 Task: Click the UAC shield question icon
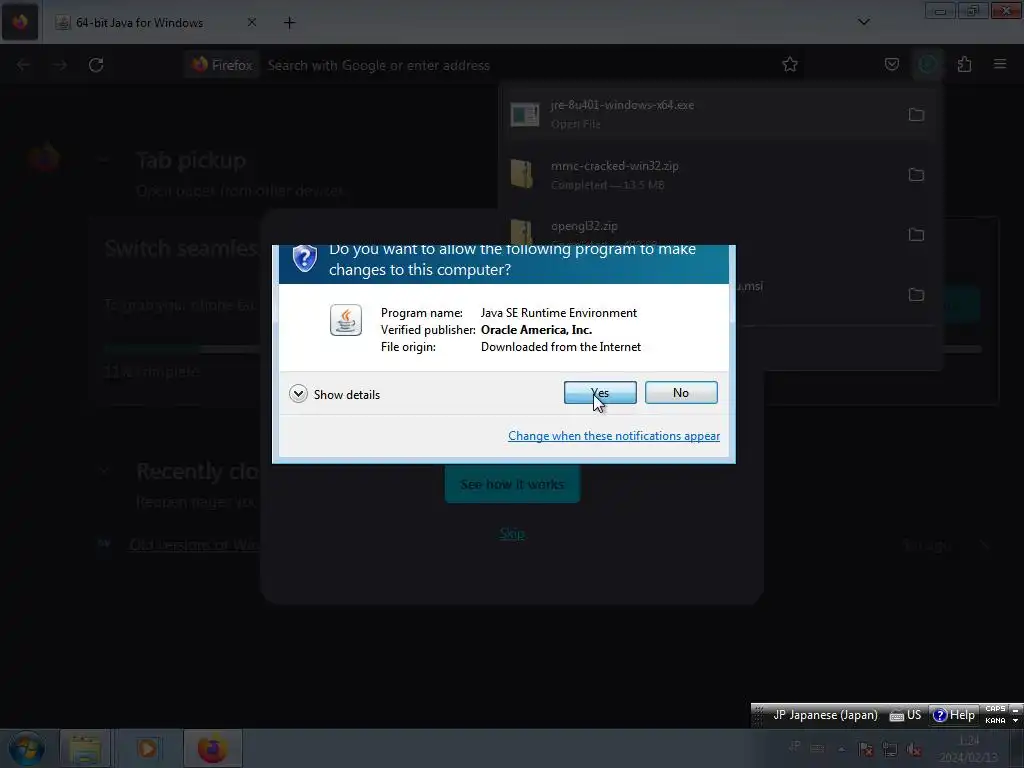[304, 259]
